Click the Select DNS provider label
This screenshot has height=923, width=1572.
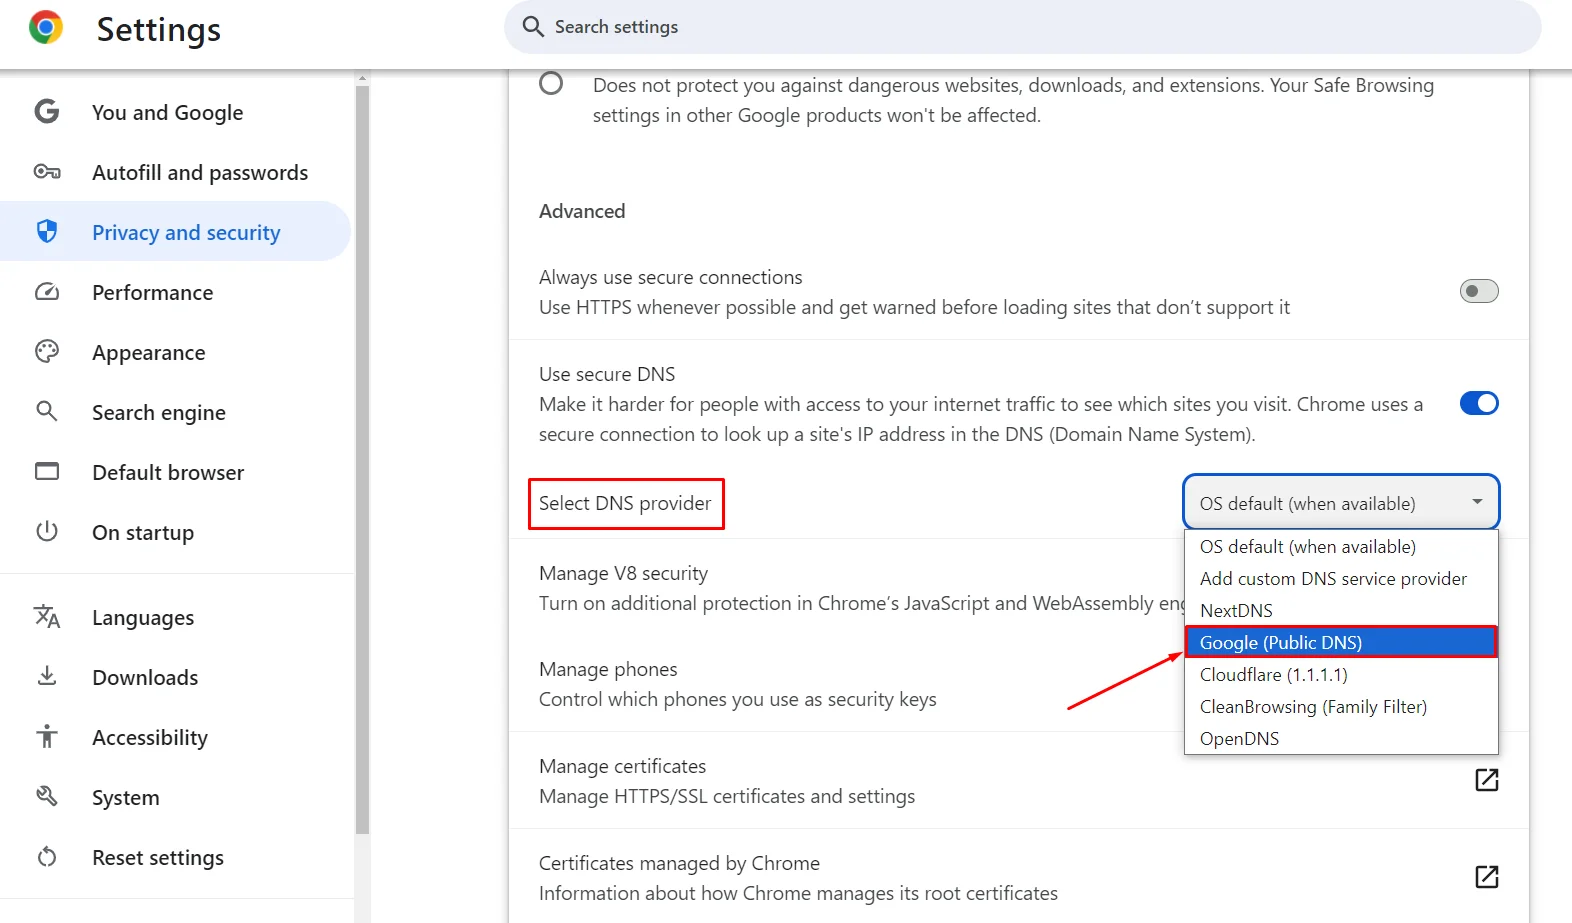coord(625,503)
